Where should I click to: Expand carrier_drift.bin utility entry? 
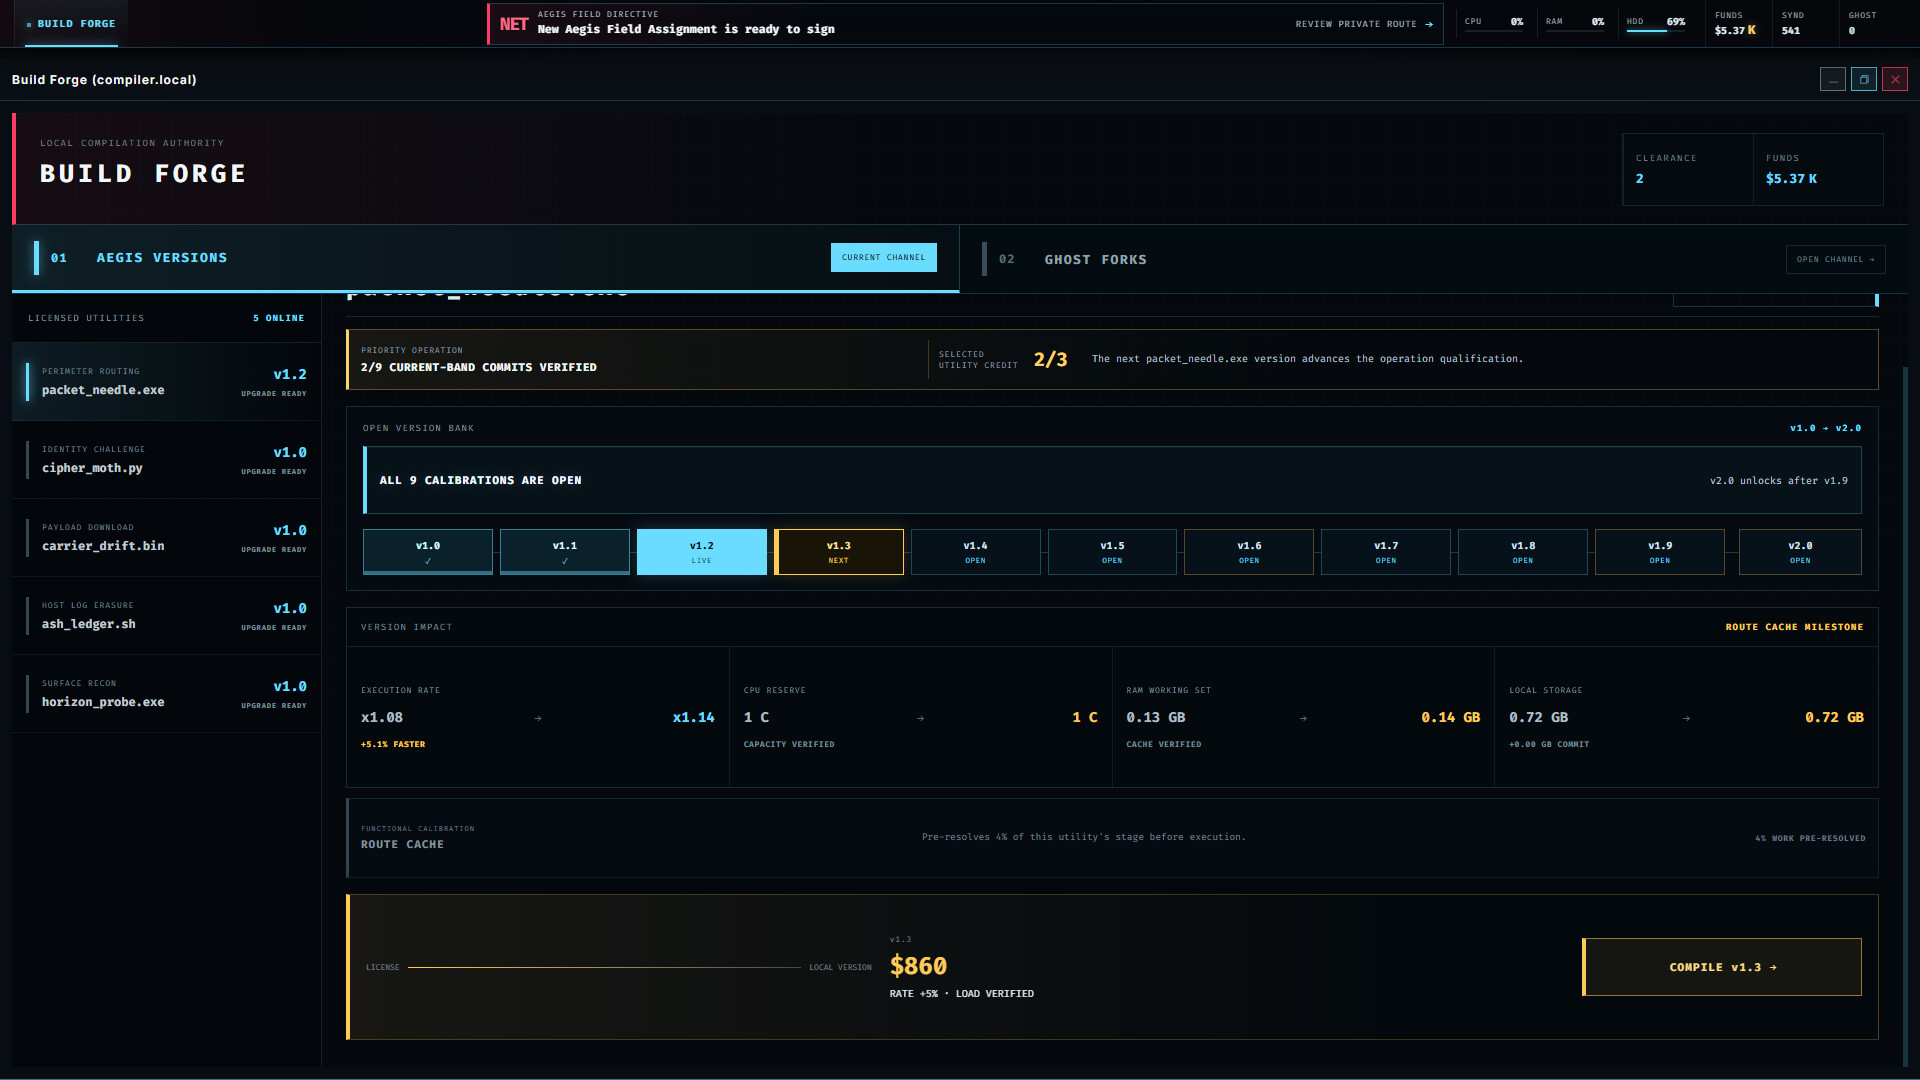point(167,538)
